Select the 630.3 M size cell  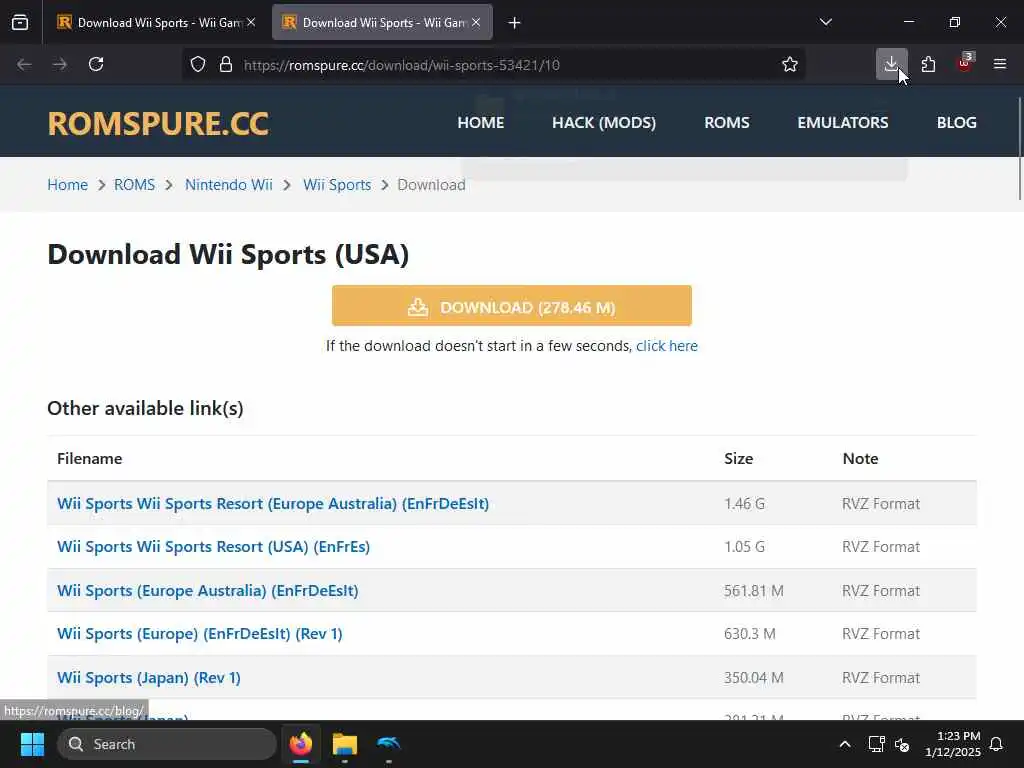coord(750,633)
